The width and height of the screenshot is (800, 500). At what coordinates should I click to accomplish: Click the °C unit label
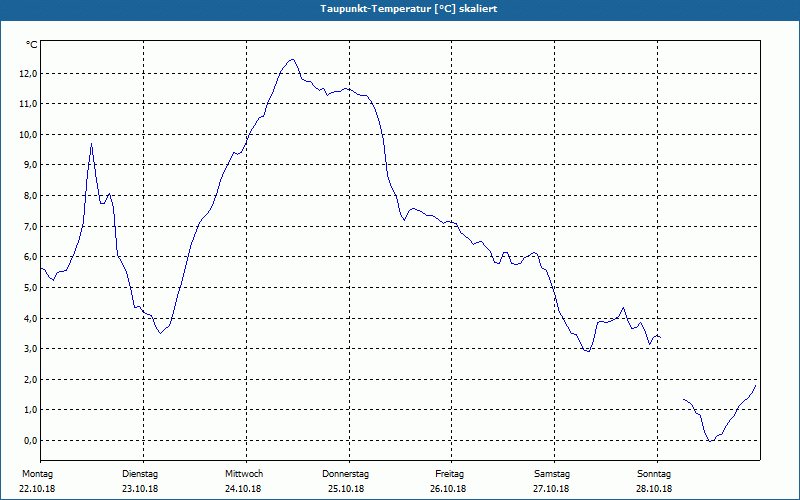tap(31, 45)
